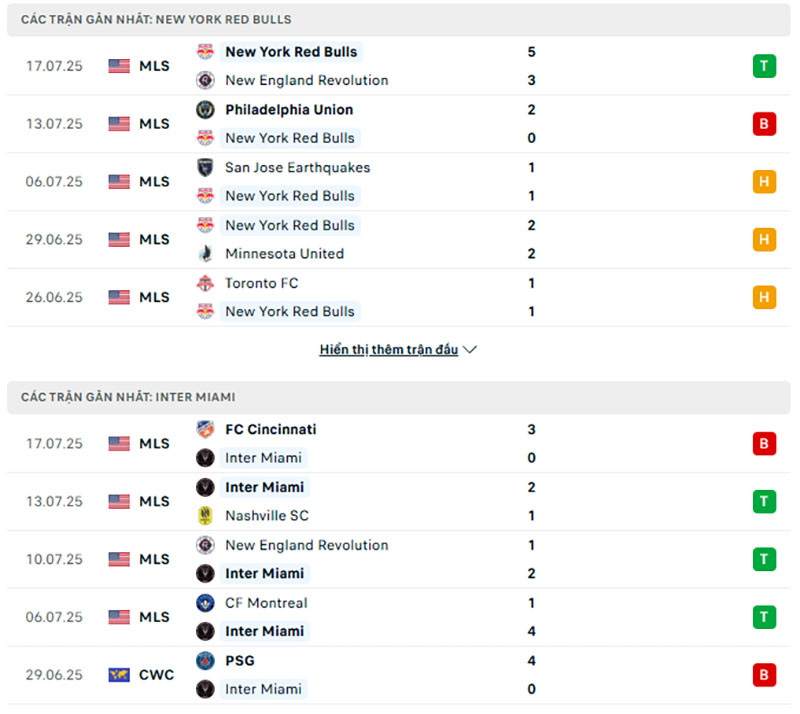This screenshot has width=800, height=714.
Task: Expand more matches with the chevron arrow
Action: coord(469,350)
